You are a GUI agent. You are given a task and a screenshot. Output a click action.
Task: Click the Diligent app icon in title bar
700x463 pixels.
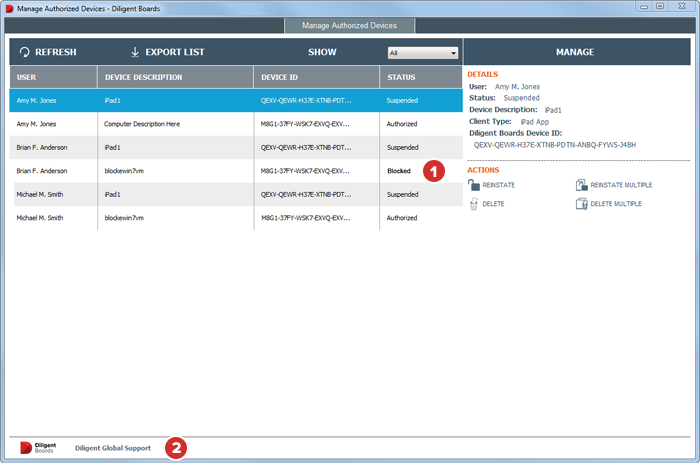coord(9,8)
